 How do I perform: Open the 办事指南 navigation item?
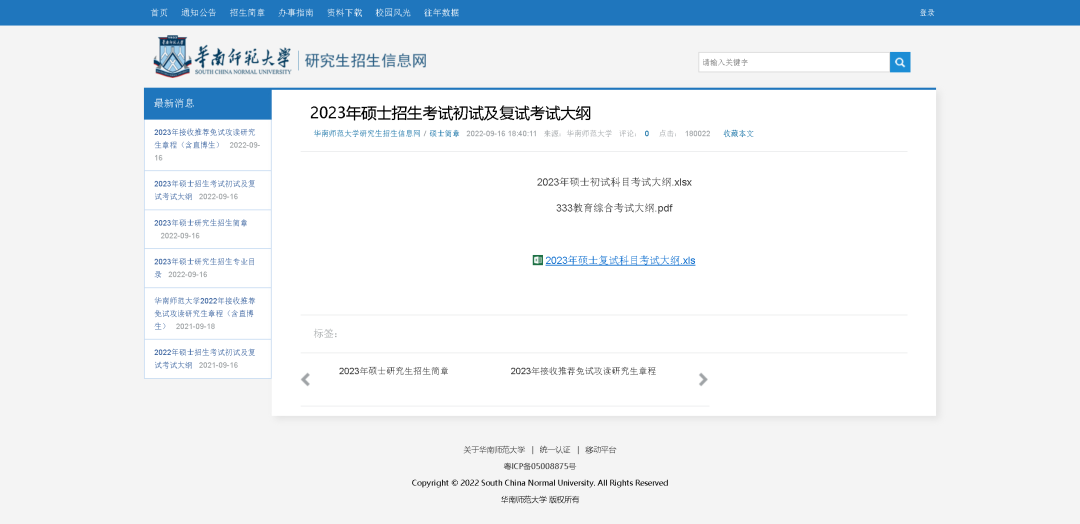pyautogui.click(x=296, y=12)
